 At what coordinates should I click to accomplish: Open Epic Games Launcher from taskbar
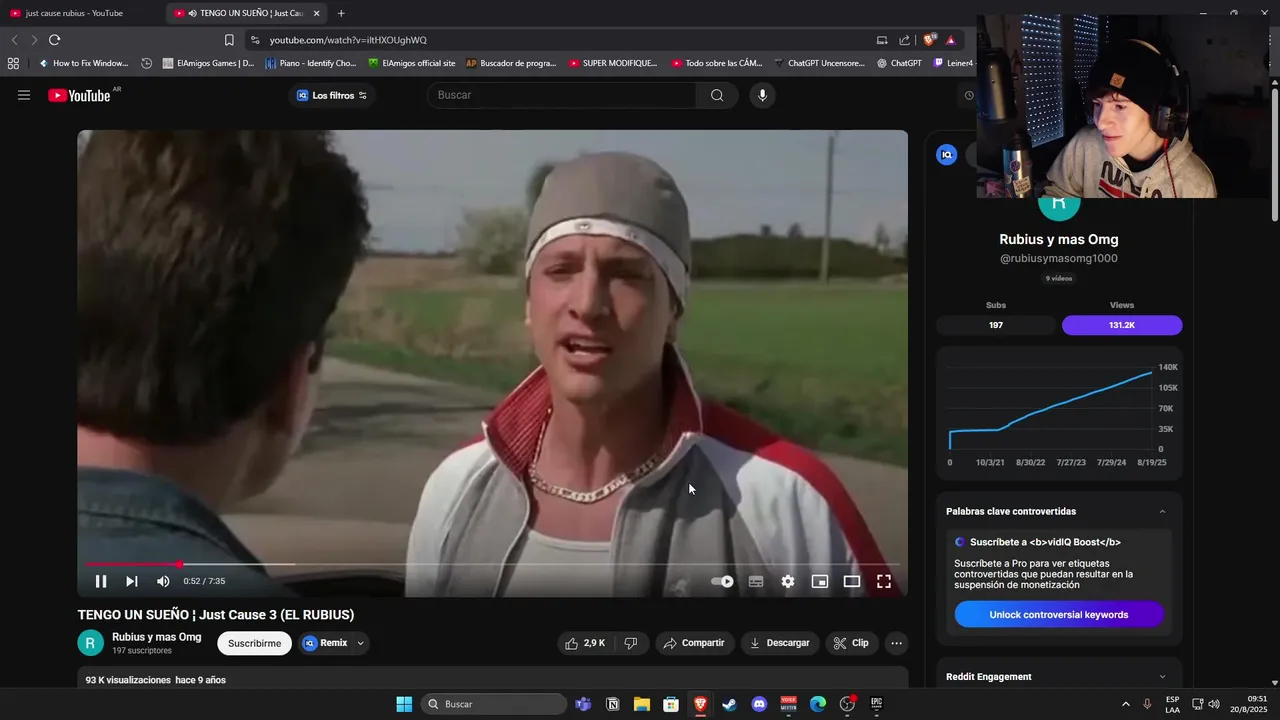tap(876, 704)
